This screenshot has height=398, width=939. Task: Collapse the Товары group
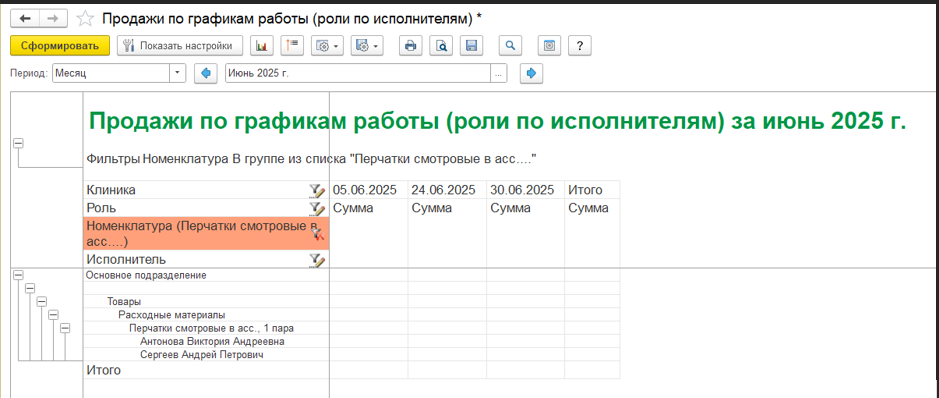[41, 302]
